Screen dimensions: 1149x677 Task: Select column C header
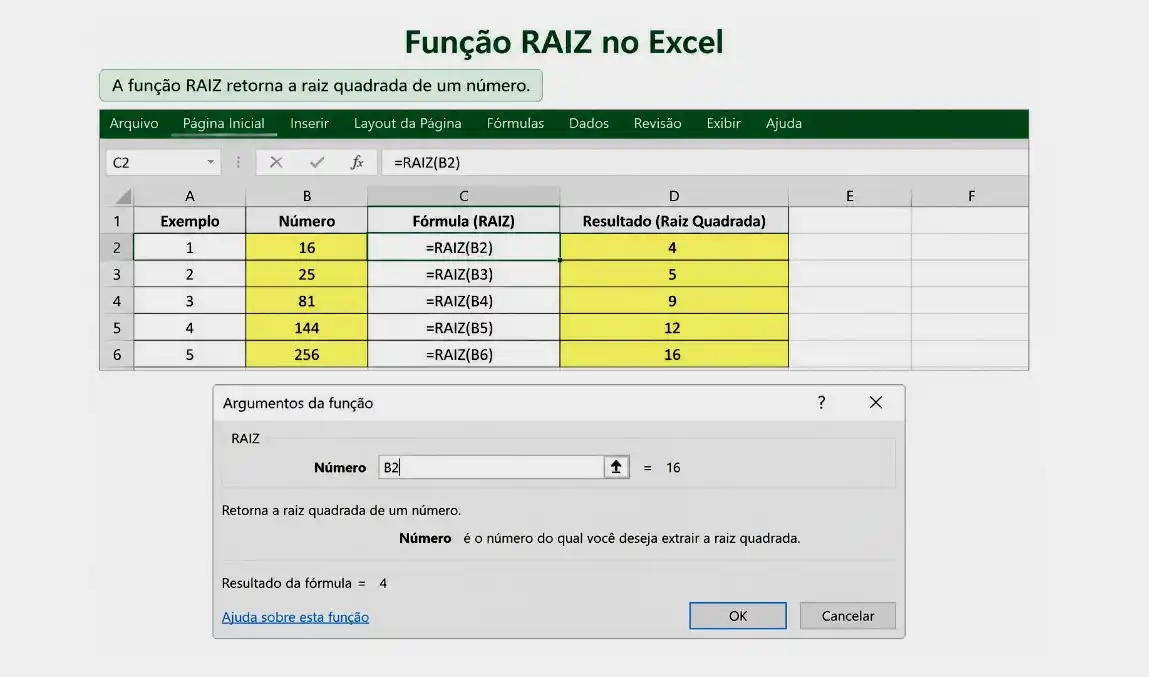point(463,196)
